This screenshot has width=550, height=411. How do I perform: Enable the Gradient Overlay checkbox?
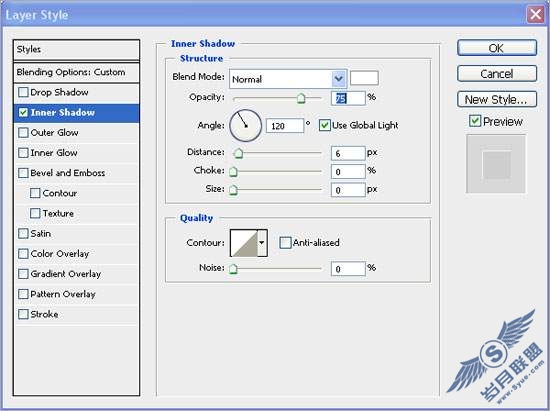[x=23, y=274]
